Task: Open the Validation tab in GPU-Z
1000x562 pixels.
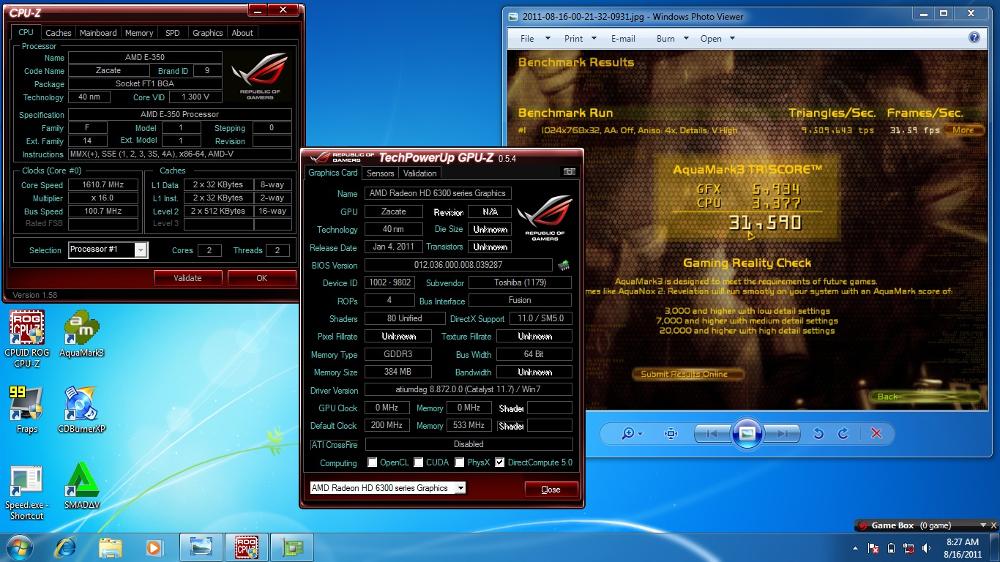Action: [420, 173]
